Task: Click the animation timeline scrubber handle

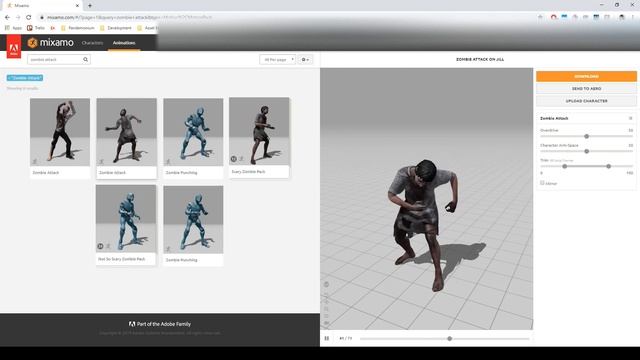Action: click(x=449, y=339)
